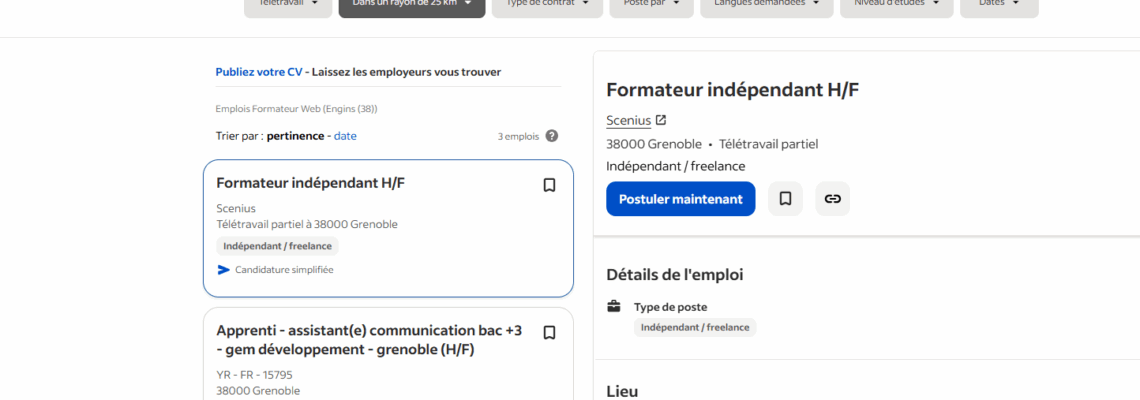Click the Postuler maintenant button
Screen dimensions: 1140x400
tap(680, 199)
